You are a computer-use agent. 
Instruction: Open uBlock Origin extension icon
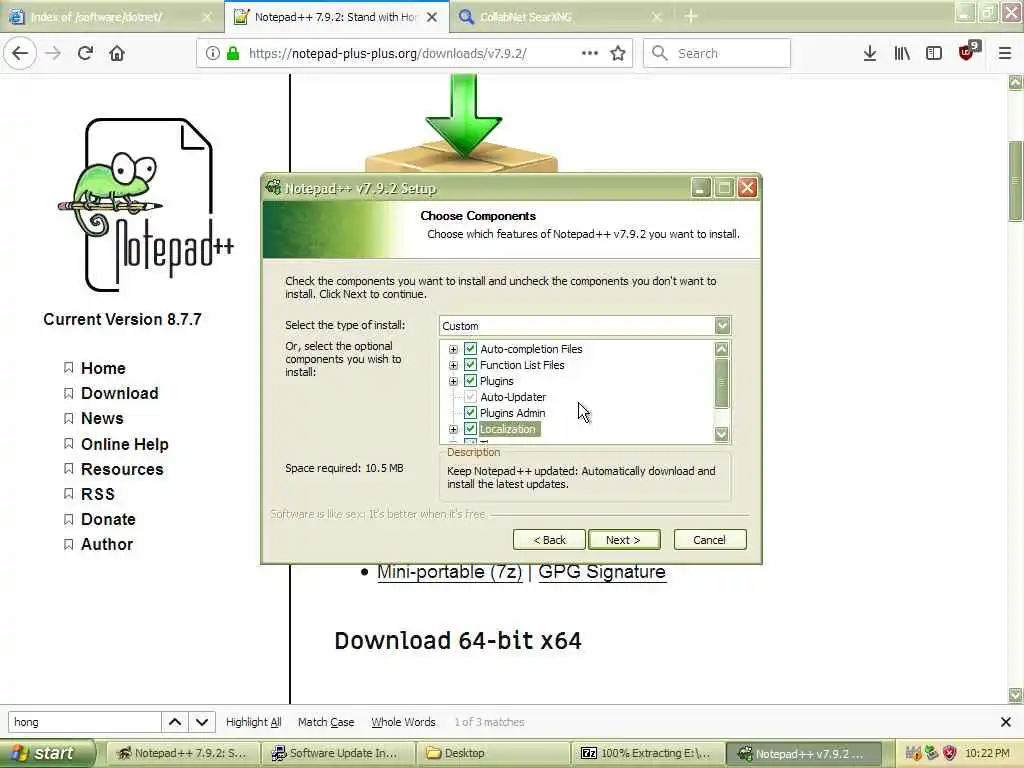click(967, 52)
